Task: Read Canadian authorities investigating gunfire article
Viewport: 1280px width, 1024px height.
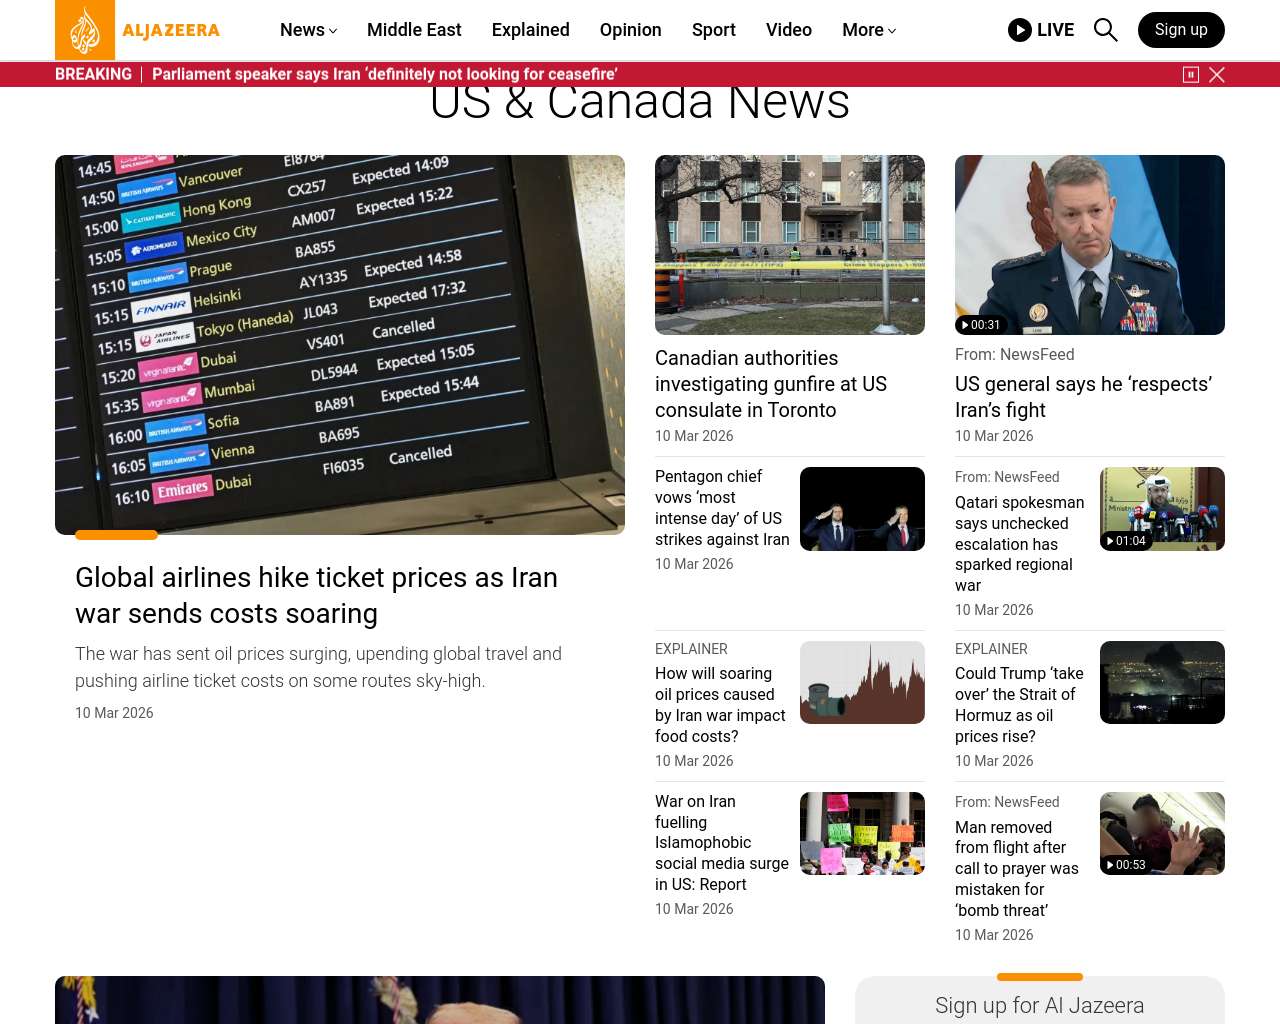Action: [x=771, y=384]
